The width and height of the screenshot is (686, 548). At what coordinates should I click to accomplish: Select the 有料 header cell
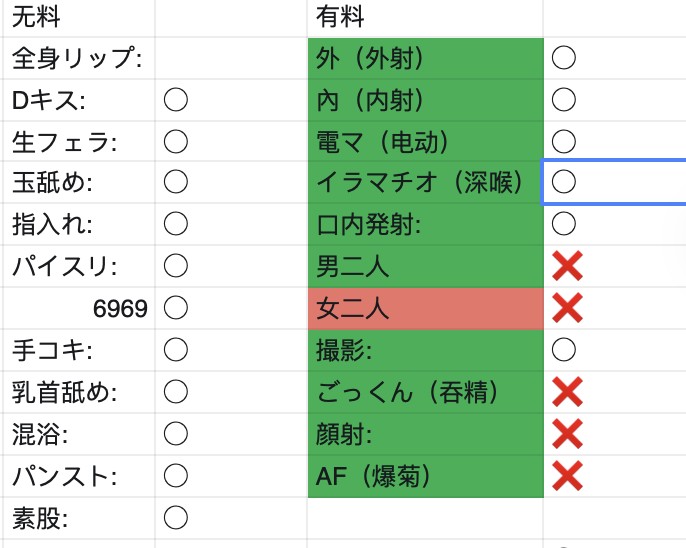pyautogui.click(x=425, y=18)
